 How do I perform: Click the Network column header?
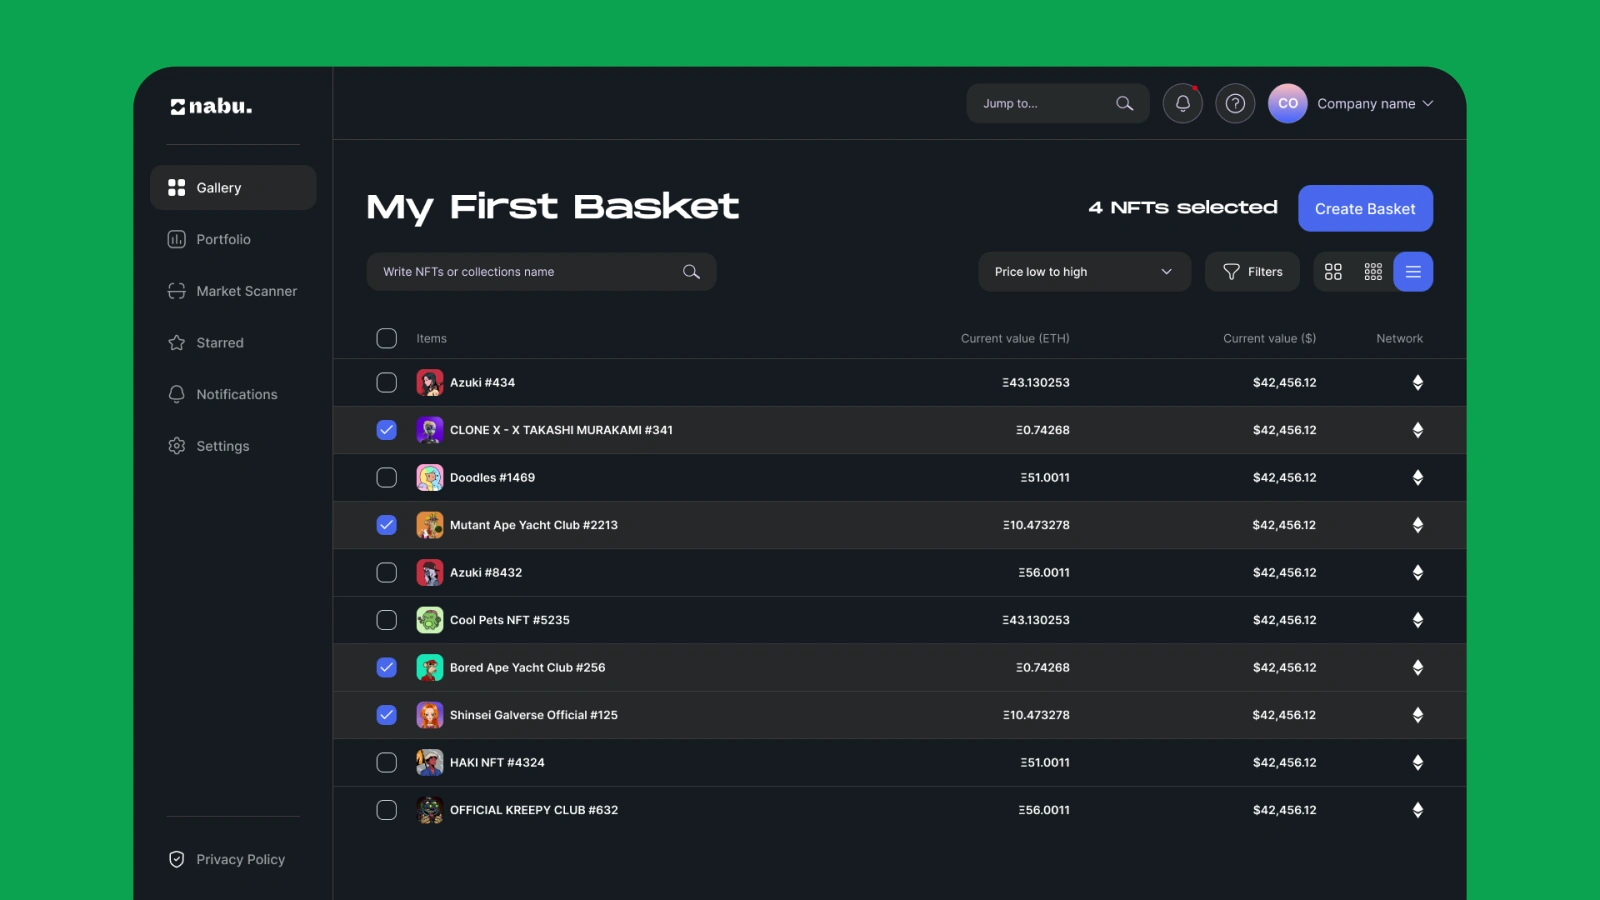(1399, 339)
